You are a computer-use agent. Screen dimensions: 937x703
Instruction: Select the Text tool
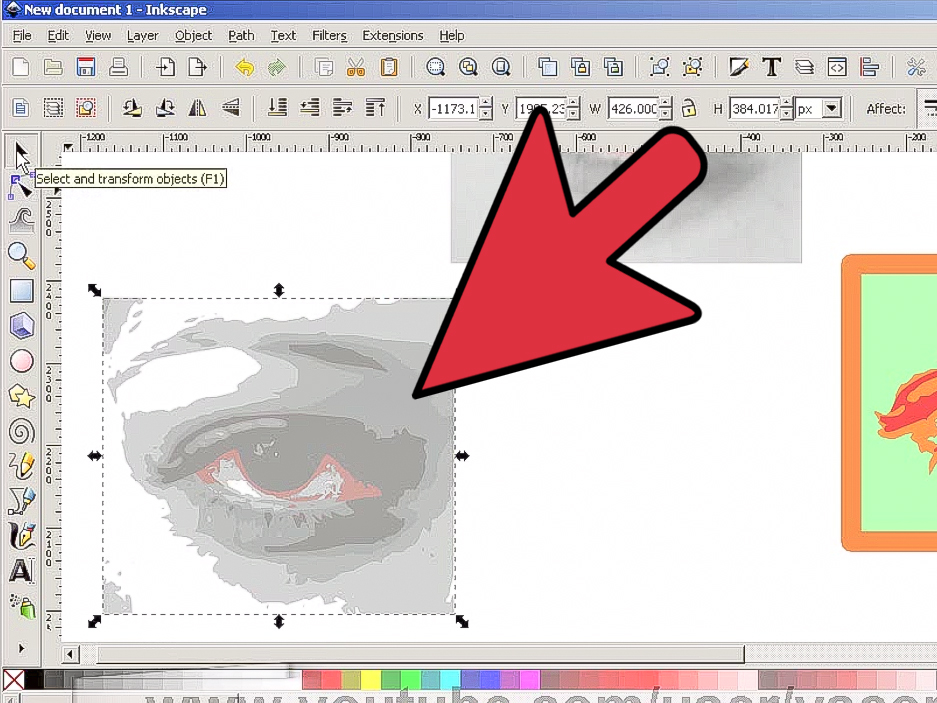point(22,571)
